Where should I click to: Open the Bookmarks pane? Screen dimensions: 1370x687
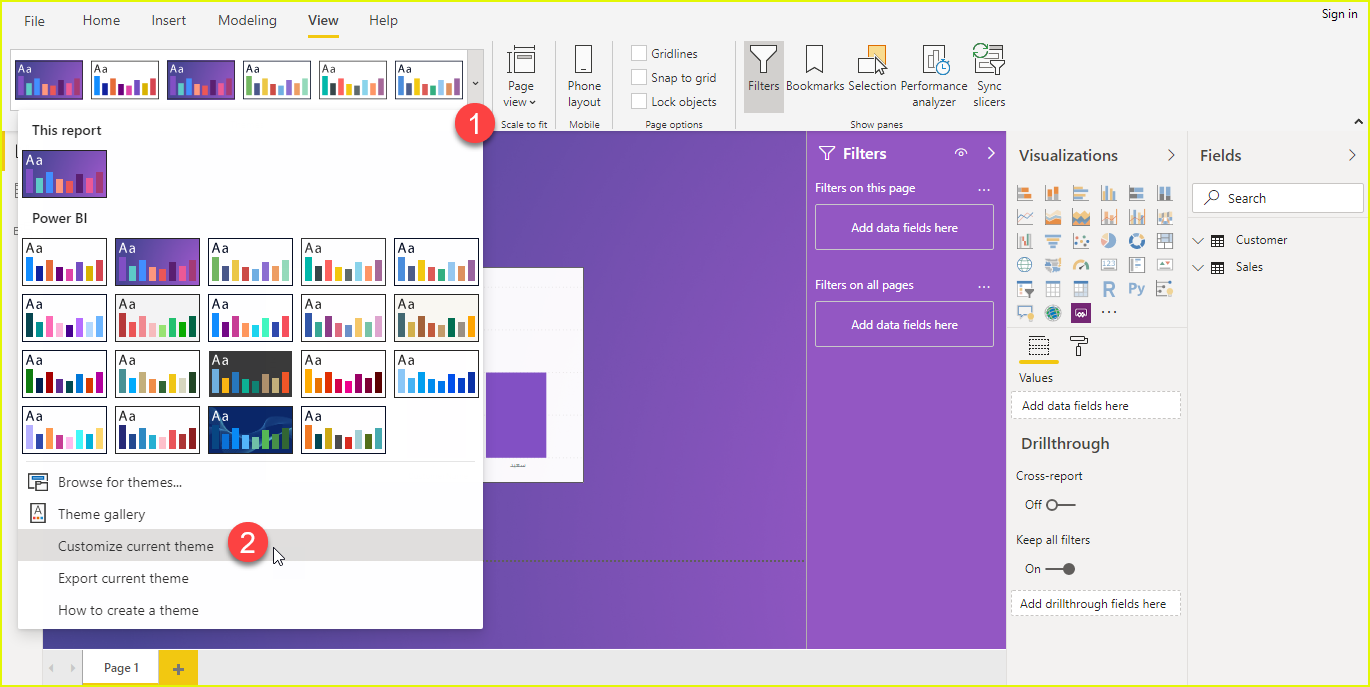point(814,70)
